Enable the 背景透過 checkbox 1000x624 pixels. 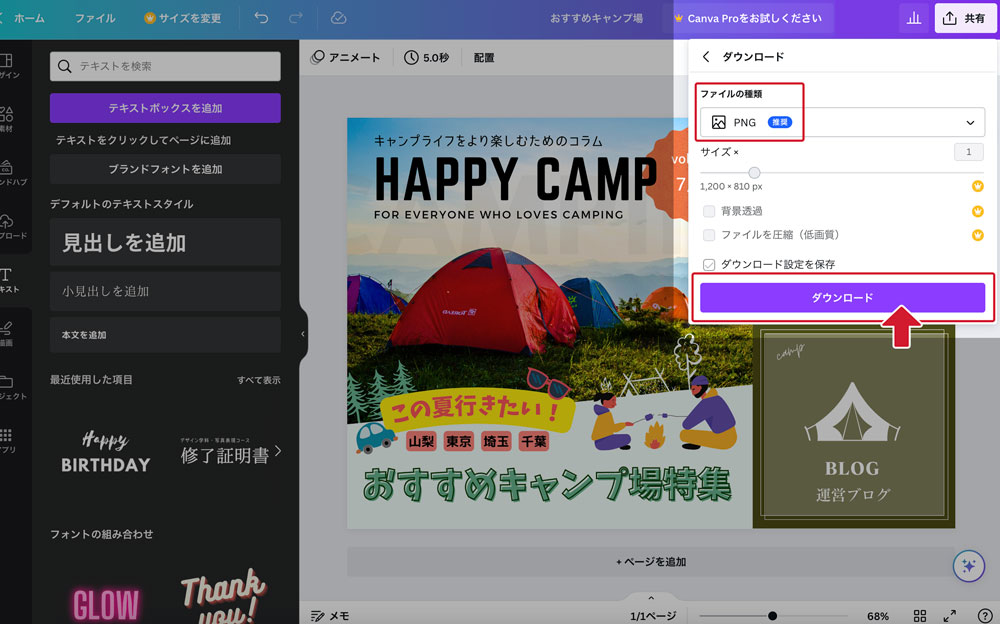click(709, 211)
